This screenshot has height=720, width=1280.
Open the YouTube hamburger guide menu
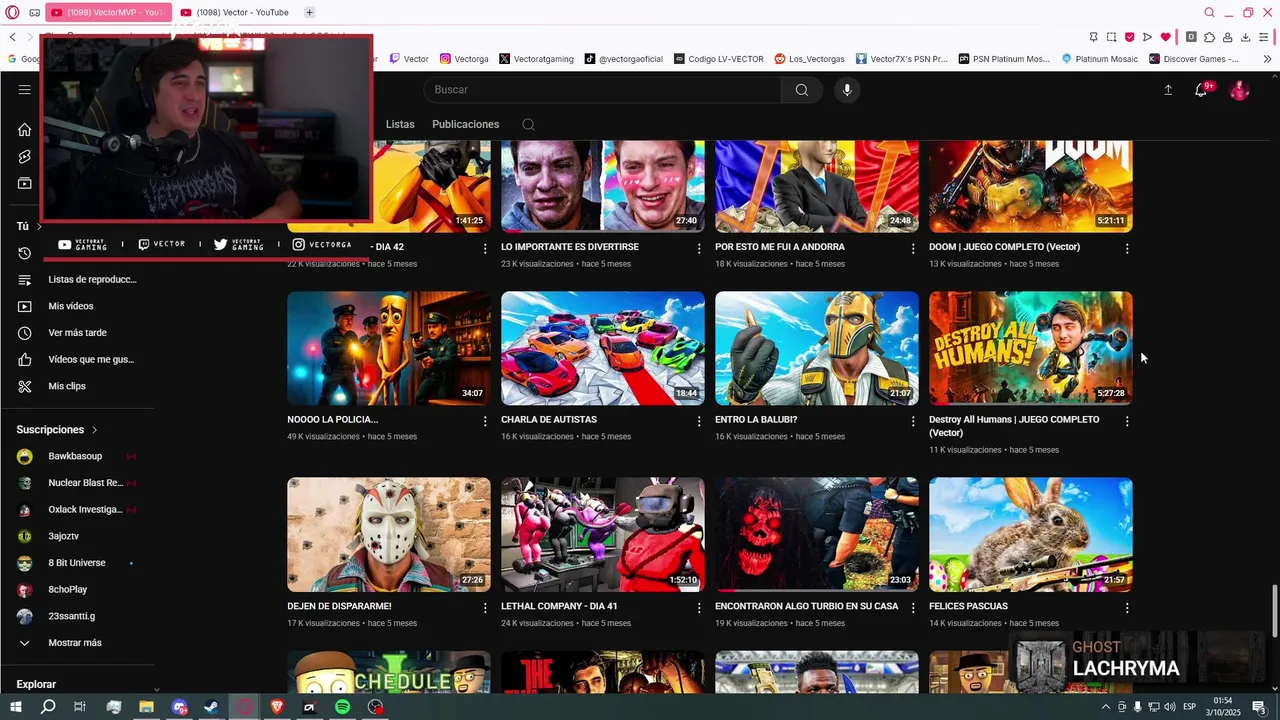coord(24,90)
